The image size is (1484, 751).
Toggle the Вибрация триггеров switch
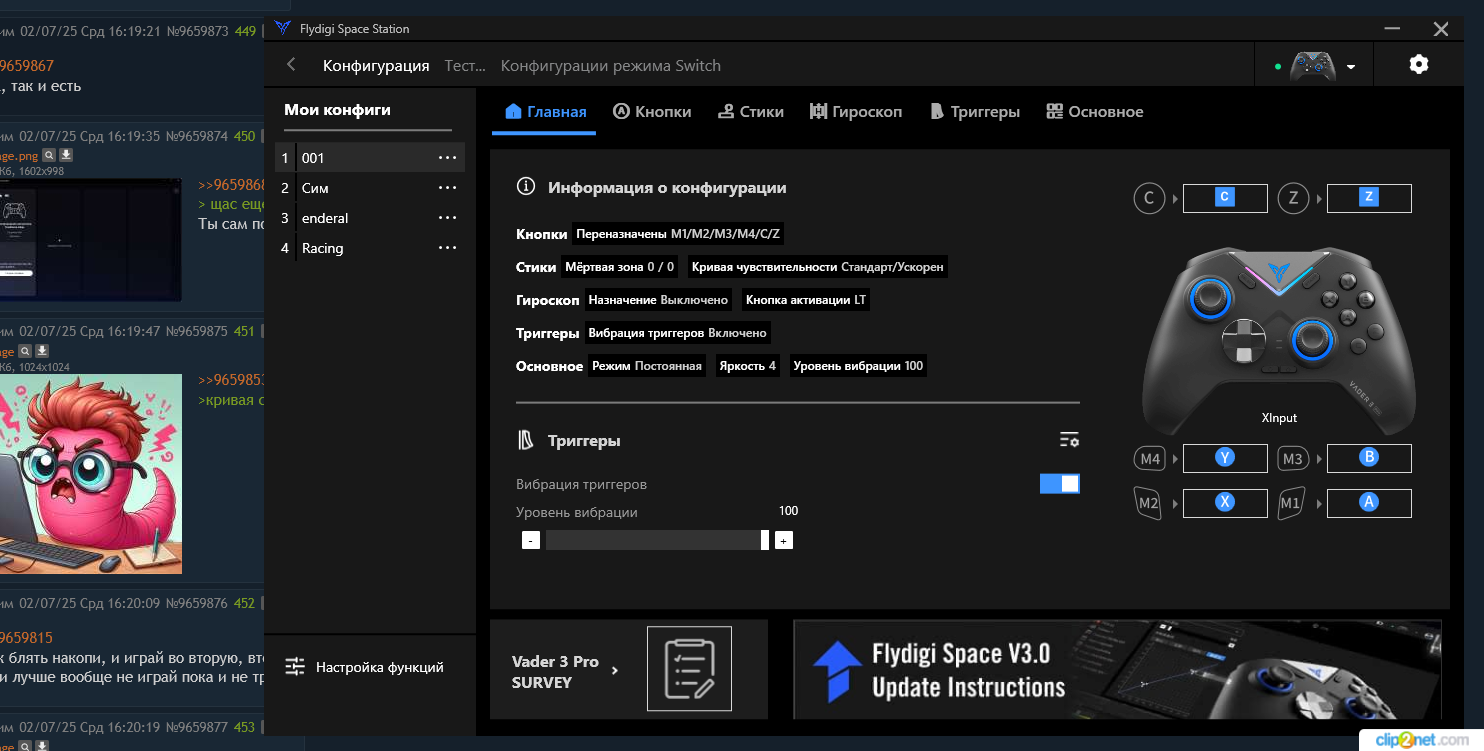1060,484
